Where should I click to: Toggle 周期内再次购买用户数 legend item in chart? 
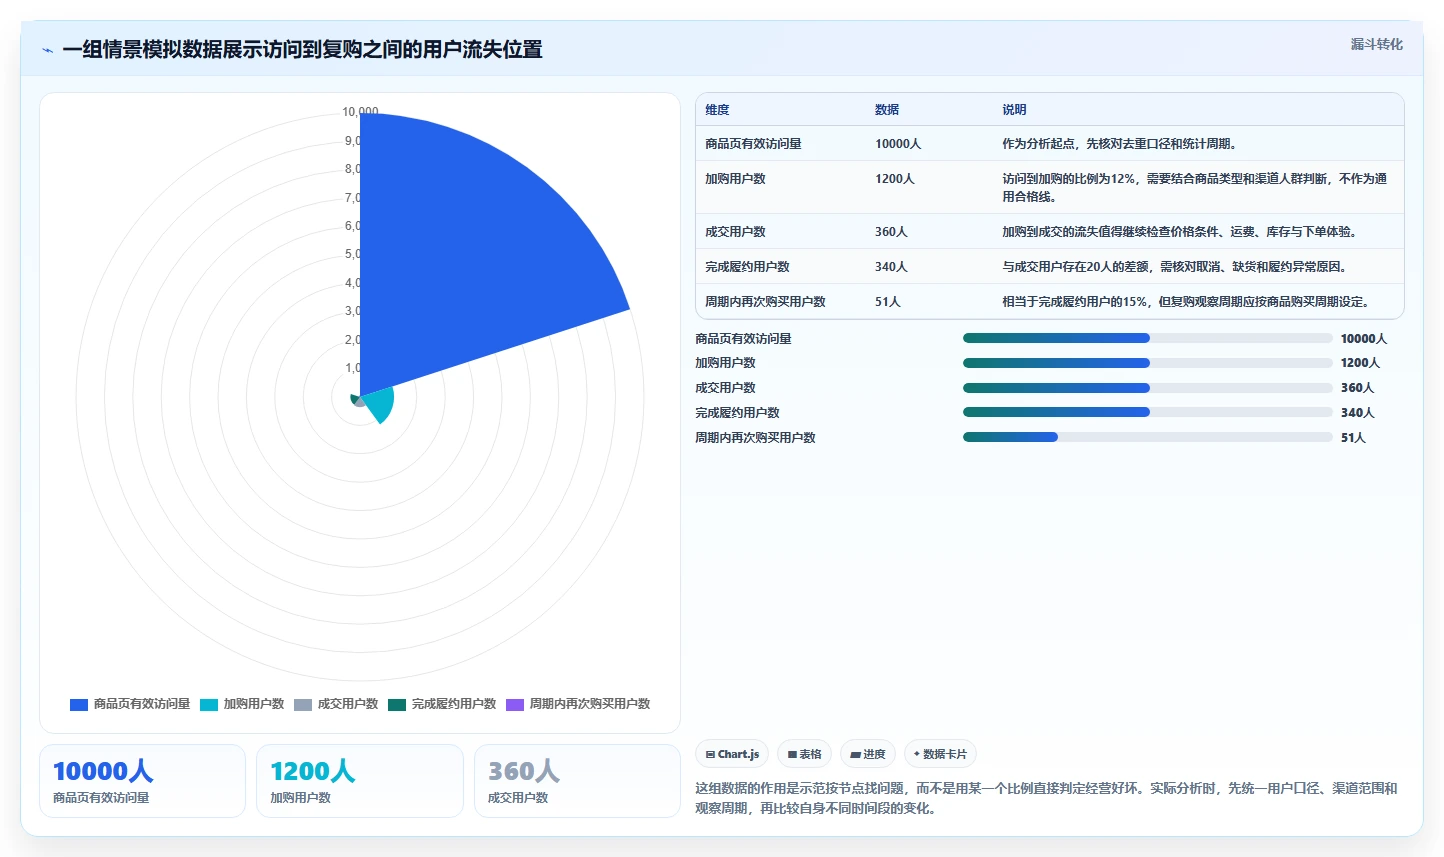point(578,704)
